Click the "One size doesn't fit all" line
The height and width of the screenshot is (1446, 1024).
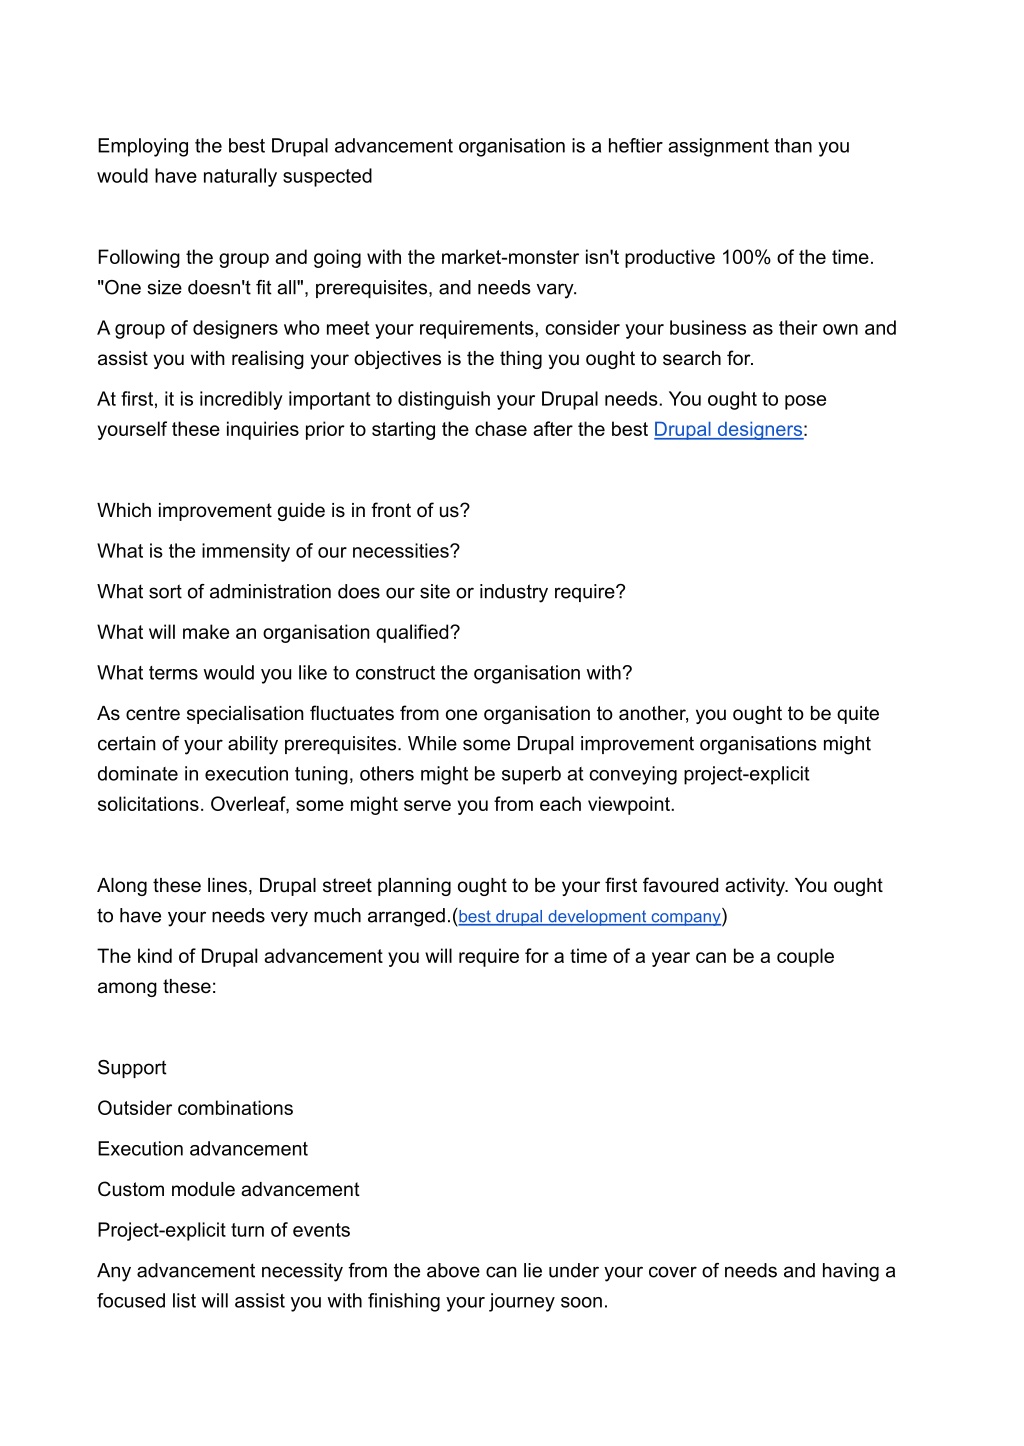tap(337, 288)
